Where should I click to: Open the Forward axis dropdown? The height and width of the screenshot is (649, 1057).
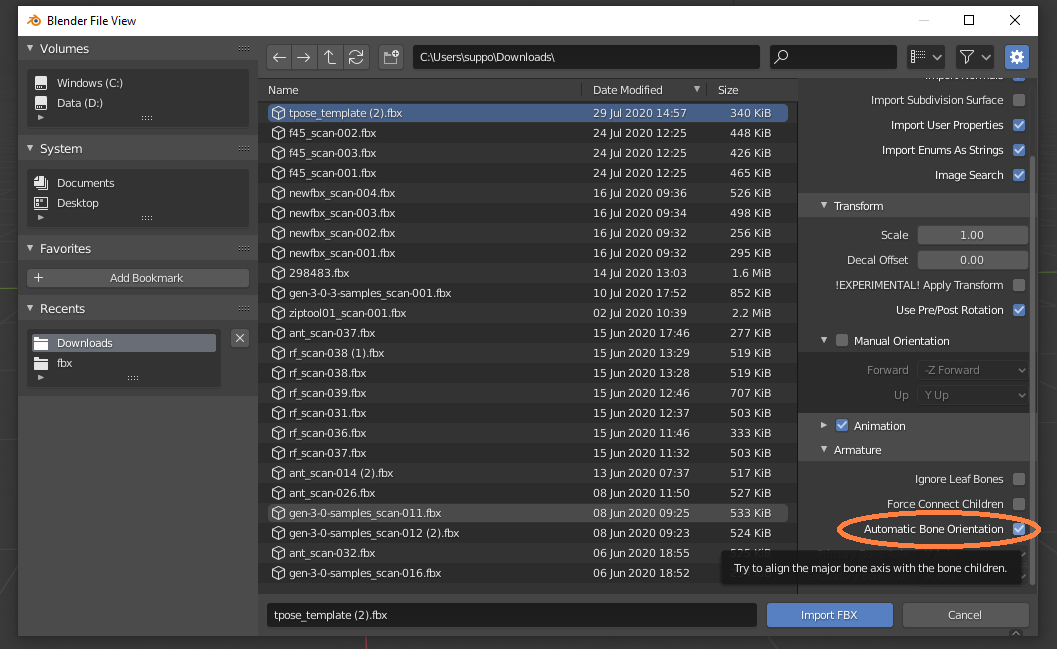[x=972, y=369]
